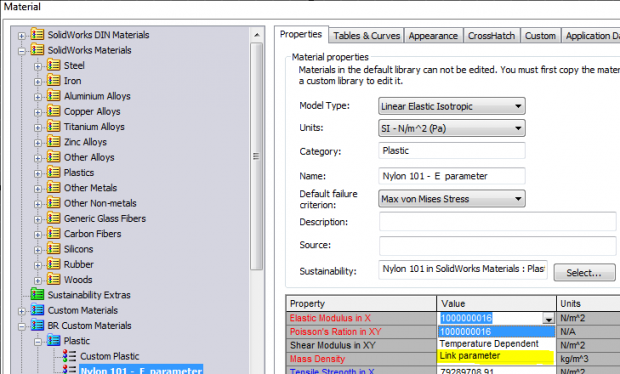Image resolution: width=620 pixels, height=374 pixels.
Task: Open the Appearance tab
Action: pyautogui.click(x=433, y=36)
